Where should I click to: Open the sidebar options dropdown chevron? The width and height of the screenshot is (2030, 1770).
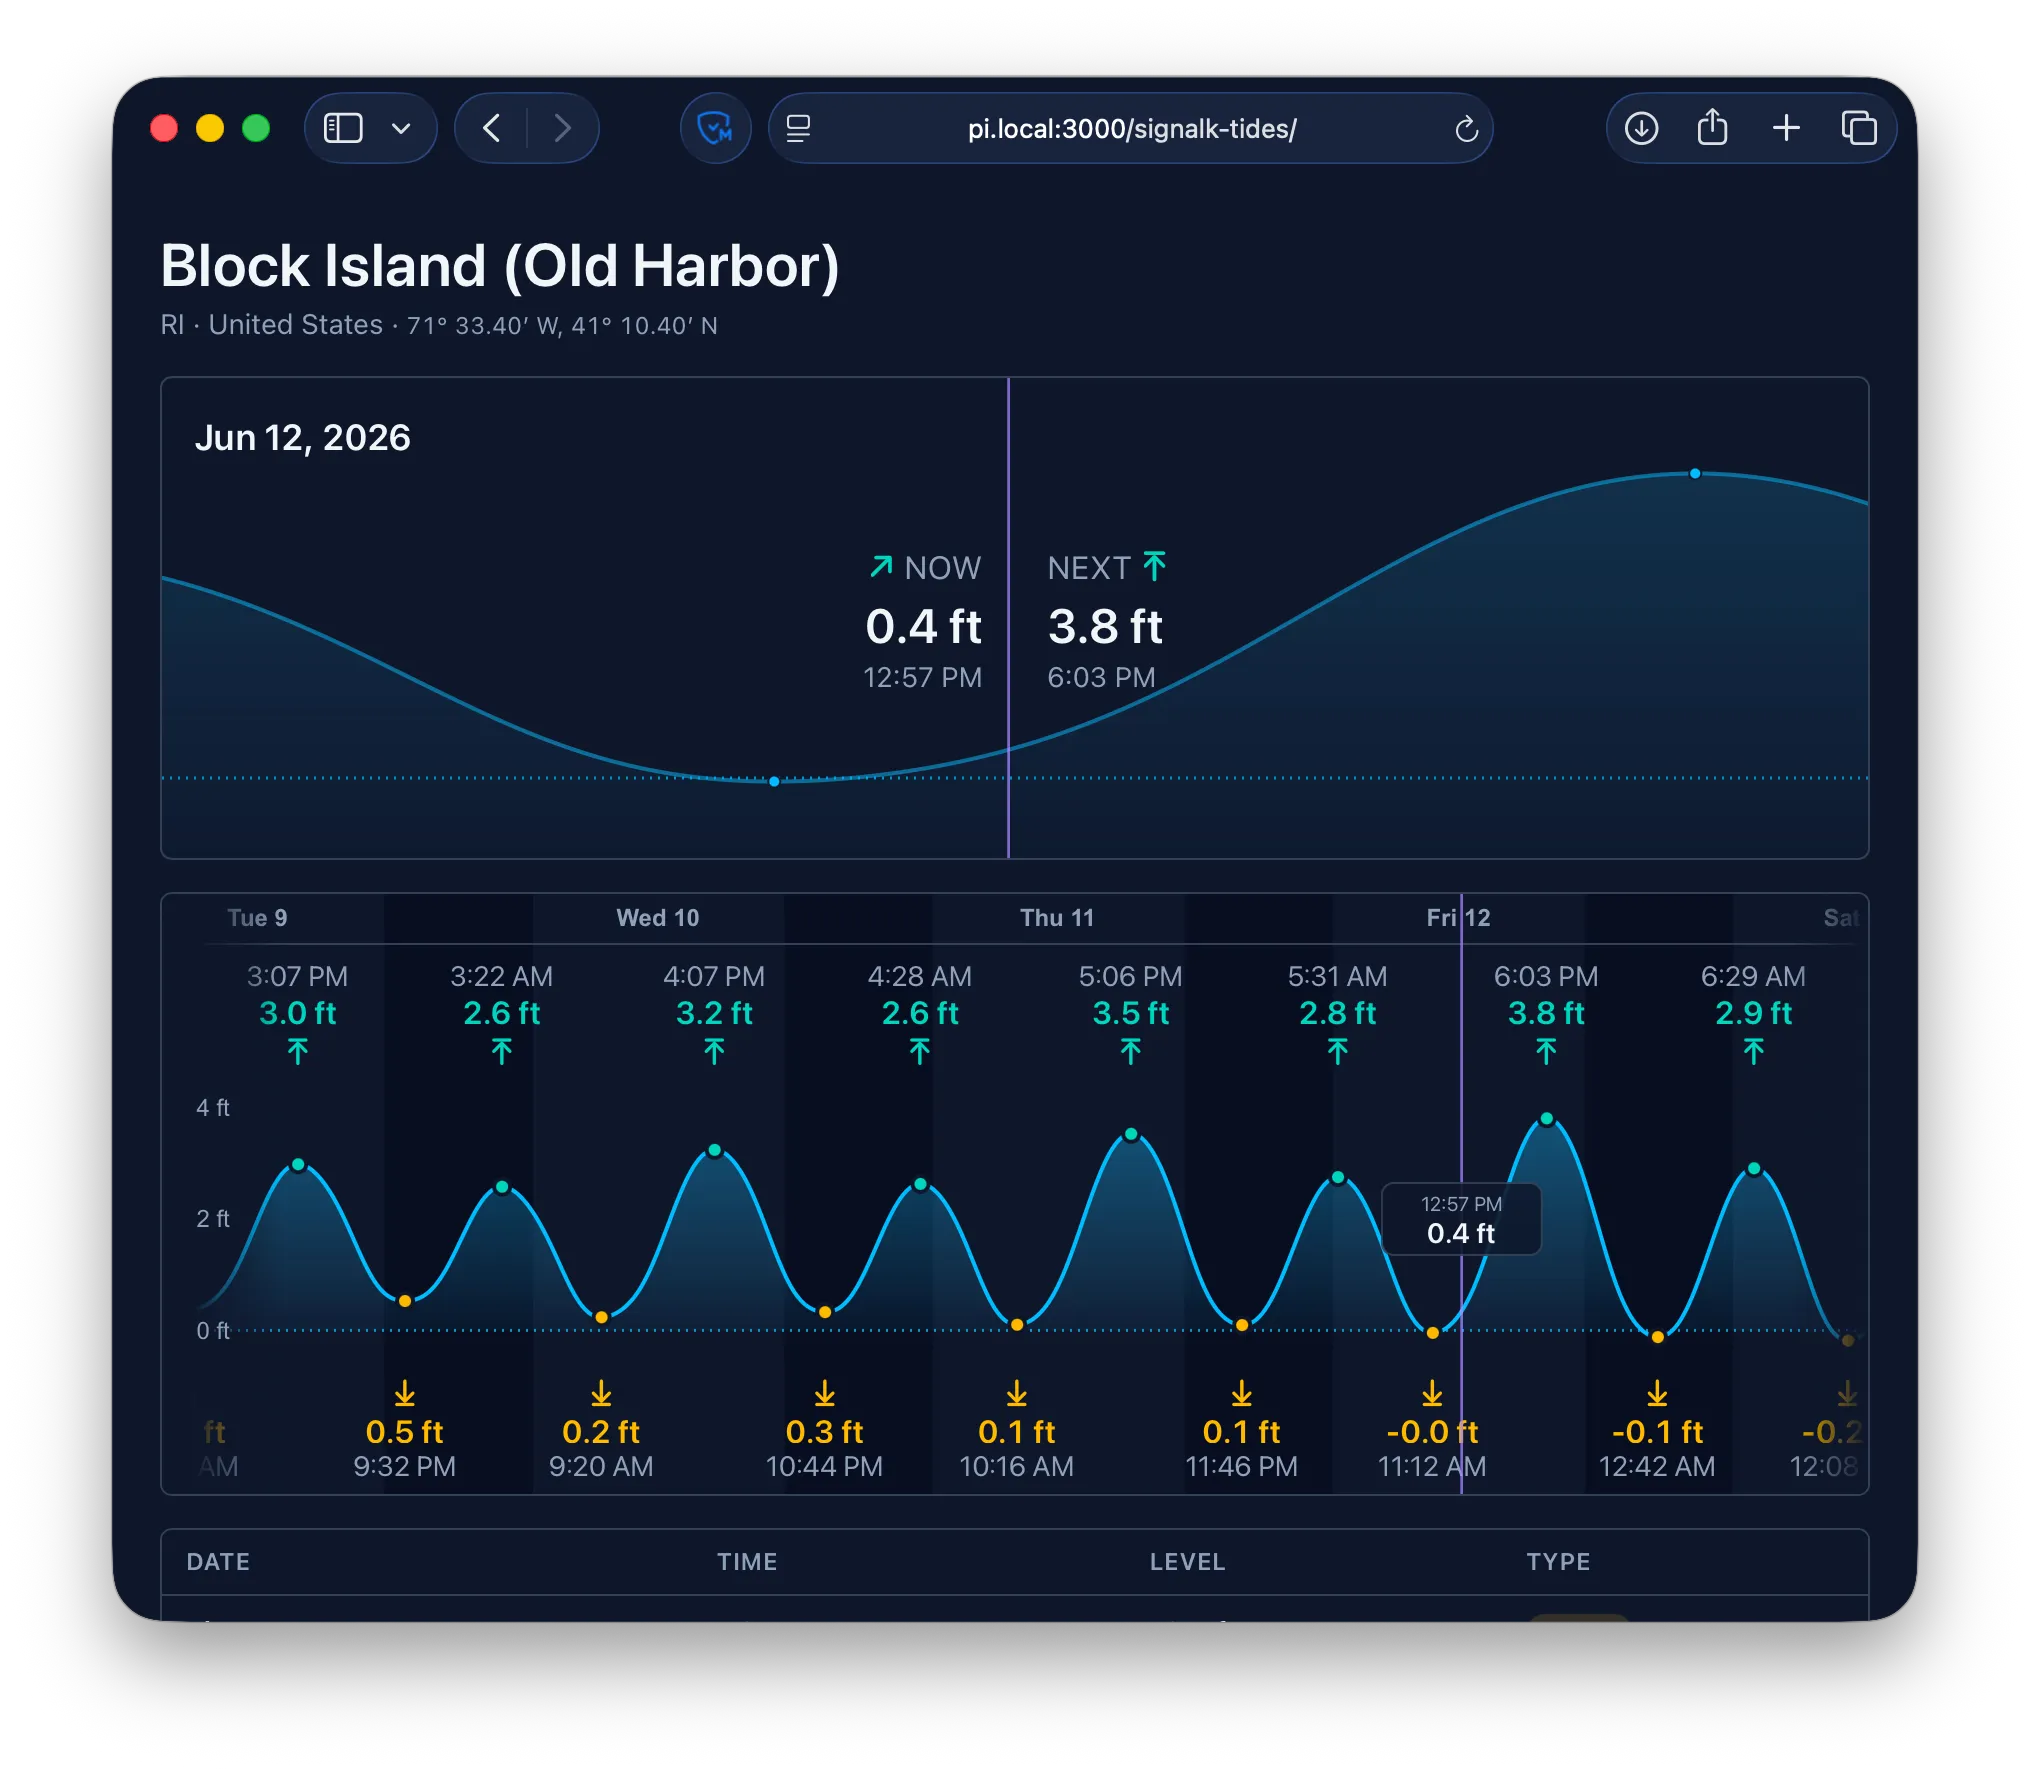pyautogui.click(x=401, y=128)
